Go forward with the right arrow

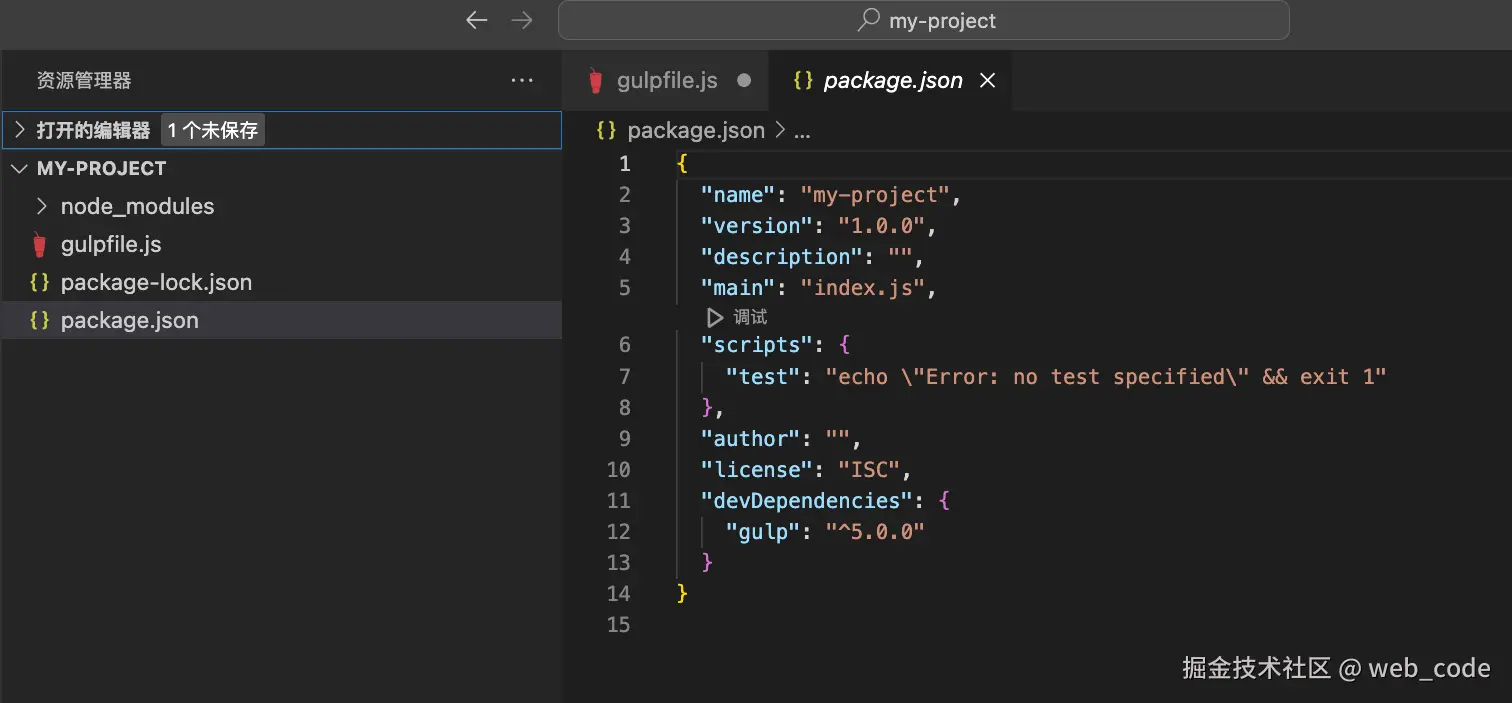(x=522, y=20)
